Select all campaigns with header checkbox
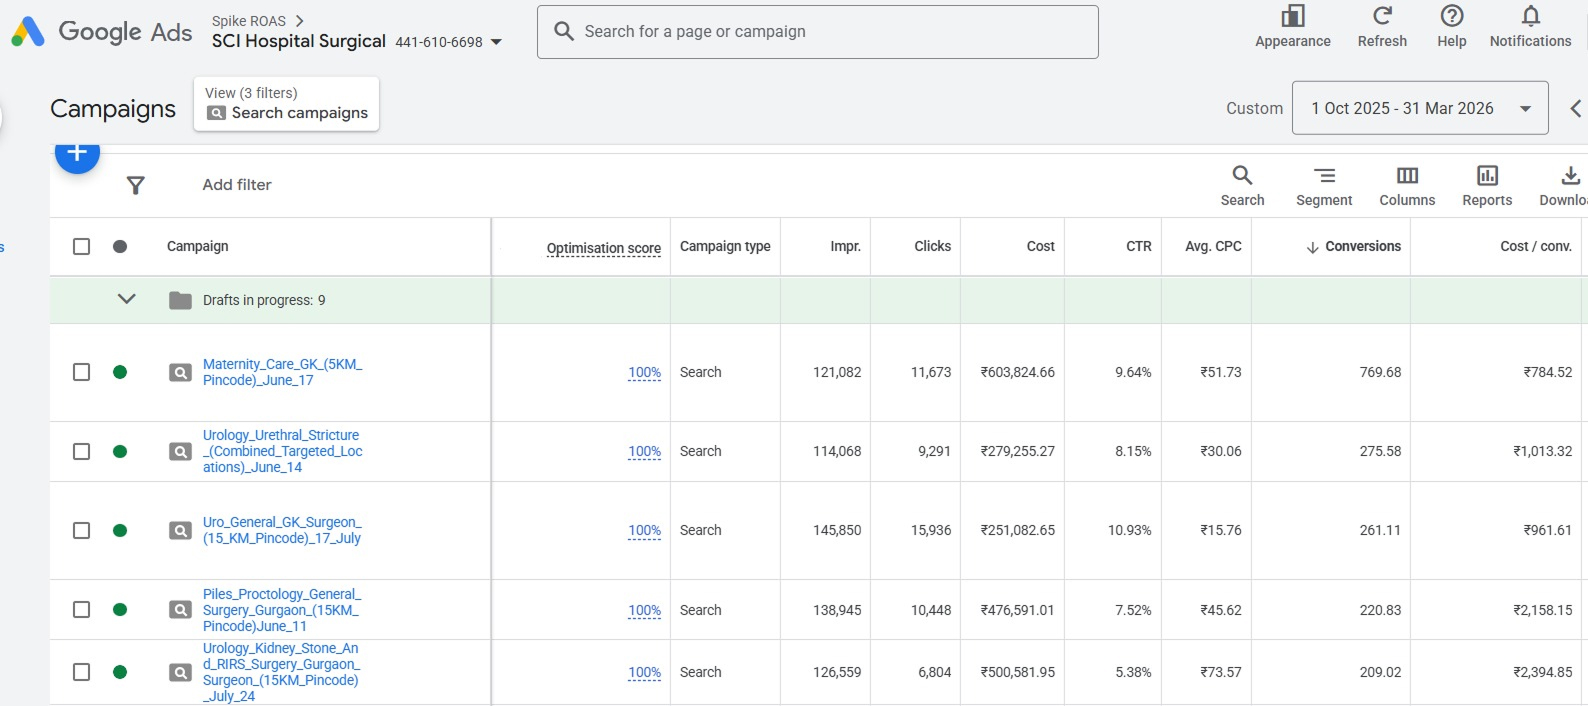The height and width of the screenshot is (706, 1588). (82, 247)
